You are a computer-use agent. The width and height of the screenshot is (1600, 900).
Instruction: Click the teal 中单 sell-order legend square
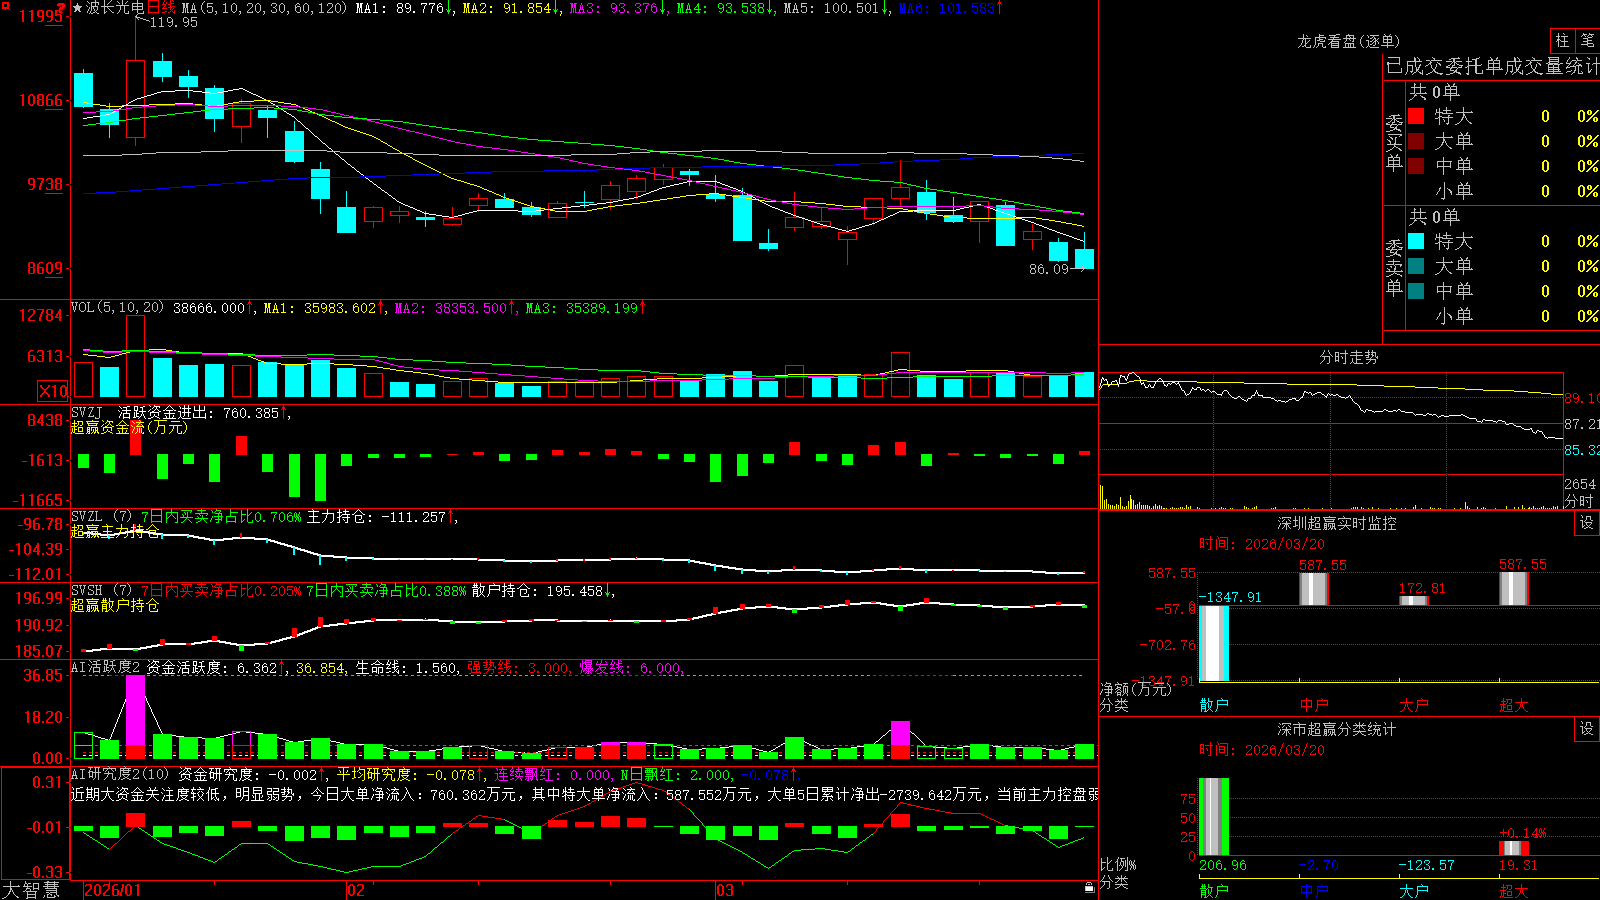click(1416, 291)
